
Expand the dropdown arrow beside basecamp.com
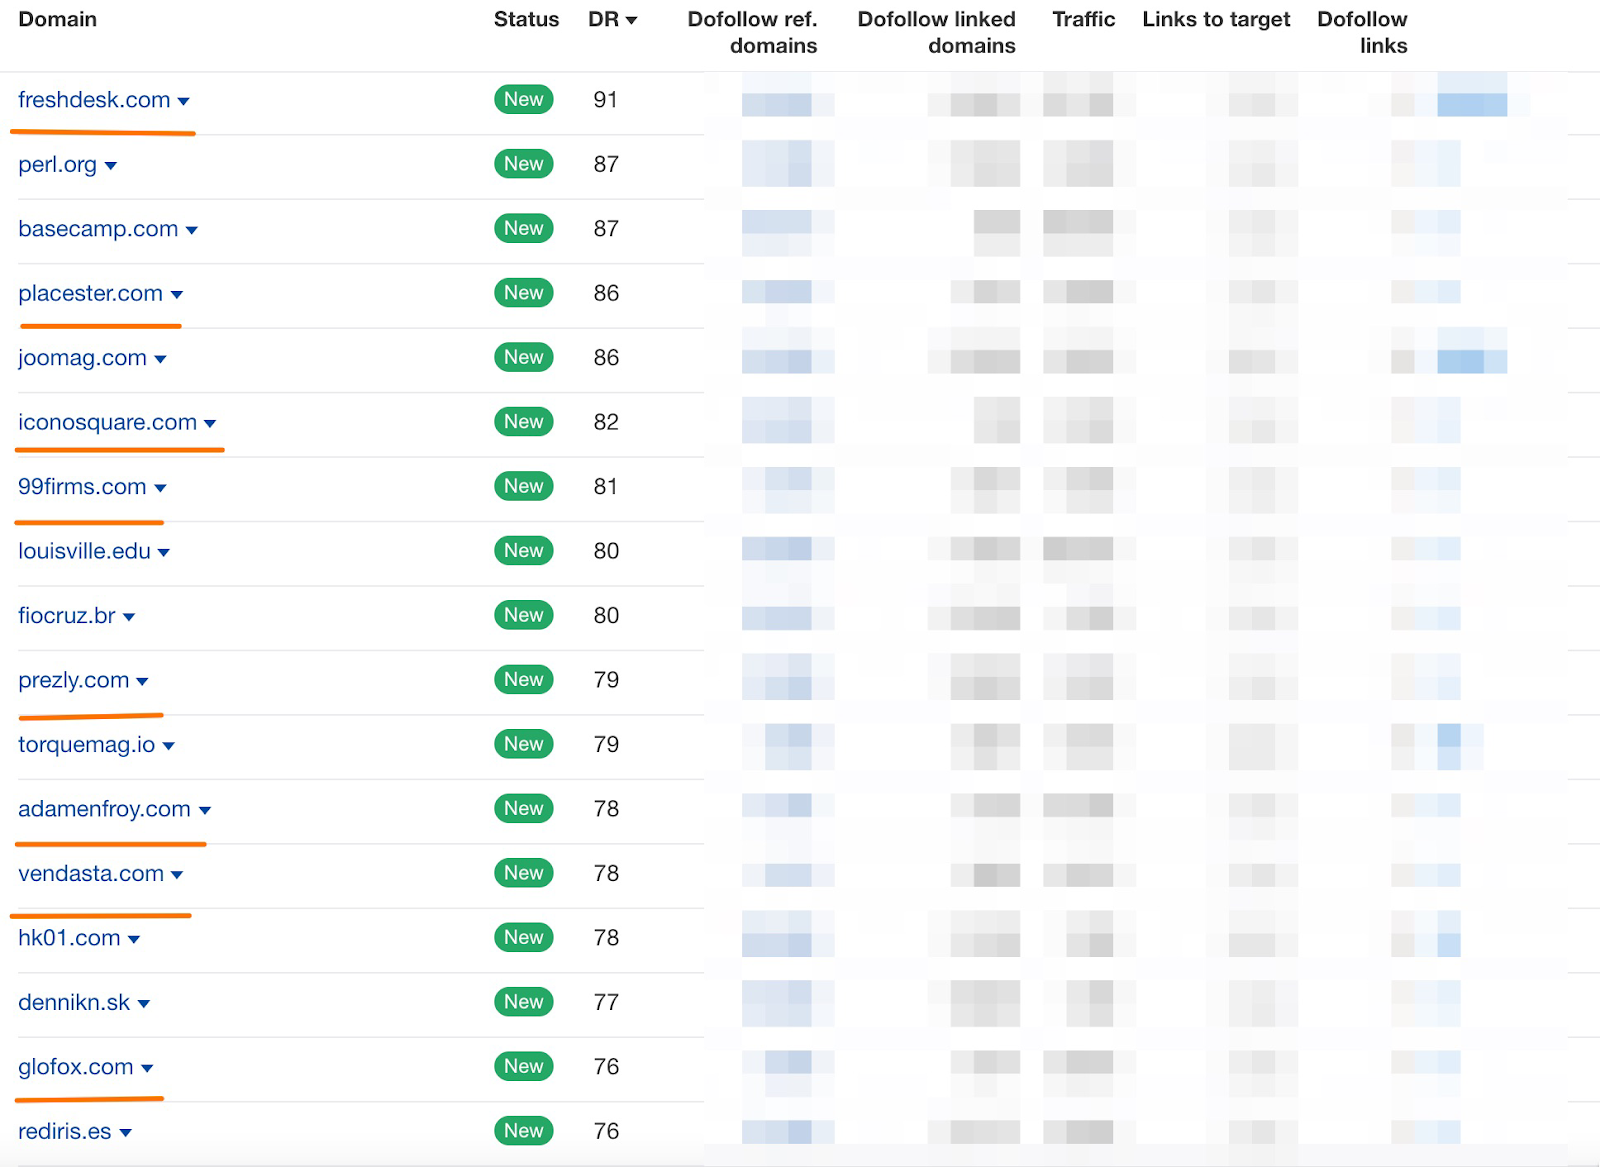pyautogui.click(x=192, y=231)
